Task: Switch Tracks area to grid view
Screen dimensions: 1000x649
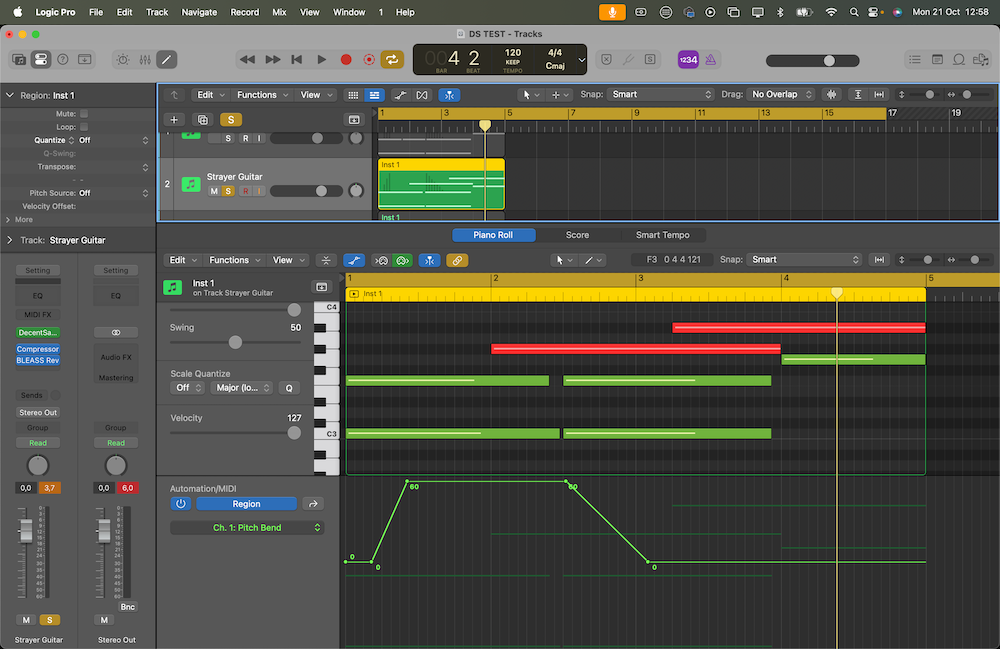Action: pyautogui.click(x=353, y=95)
